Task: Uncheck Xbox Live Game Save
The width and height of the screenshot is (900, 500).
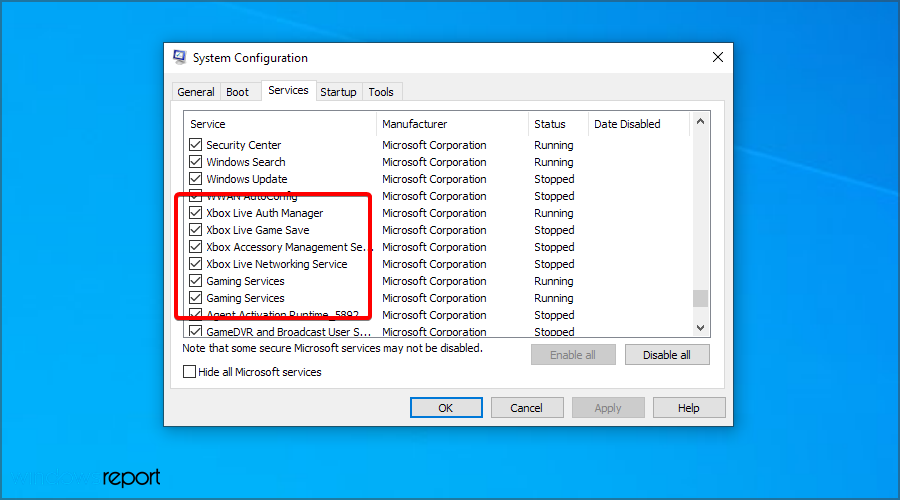Action: pyautogui.click(x=196, y=230)
